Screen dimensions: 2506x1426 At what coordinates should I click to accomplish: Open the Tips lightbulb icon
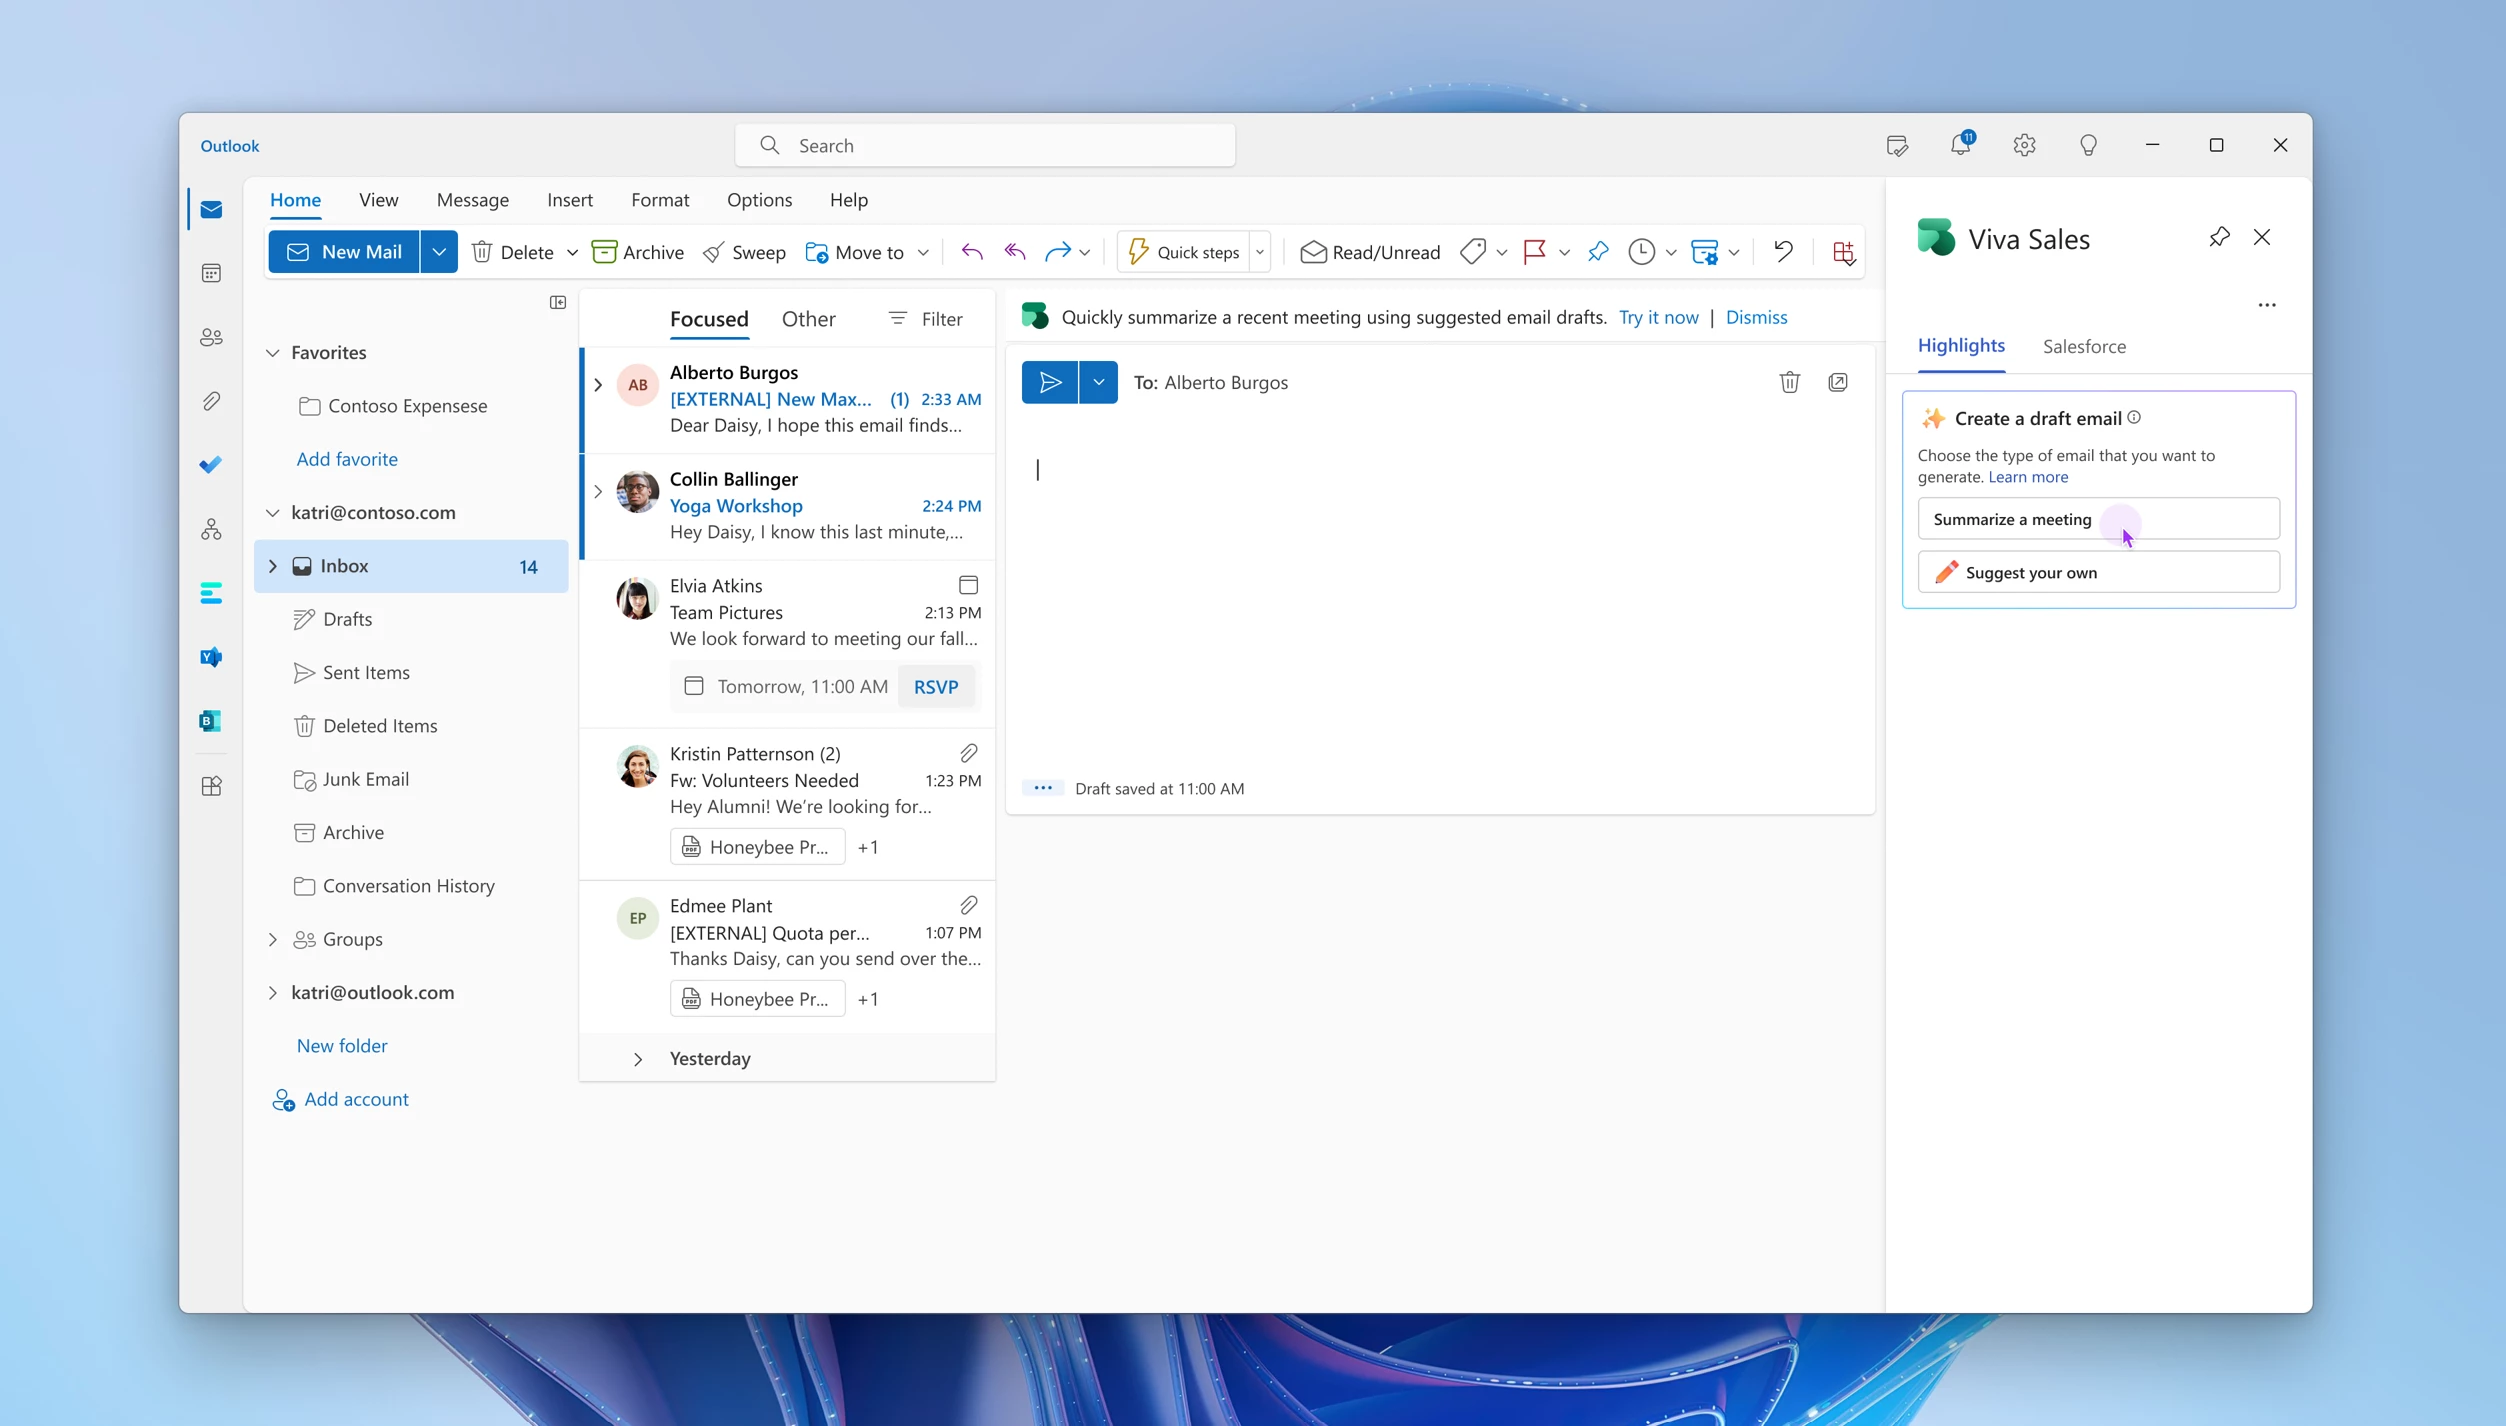(2088, 145)
